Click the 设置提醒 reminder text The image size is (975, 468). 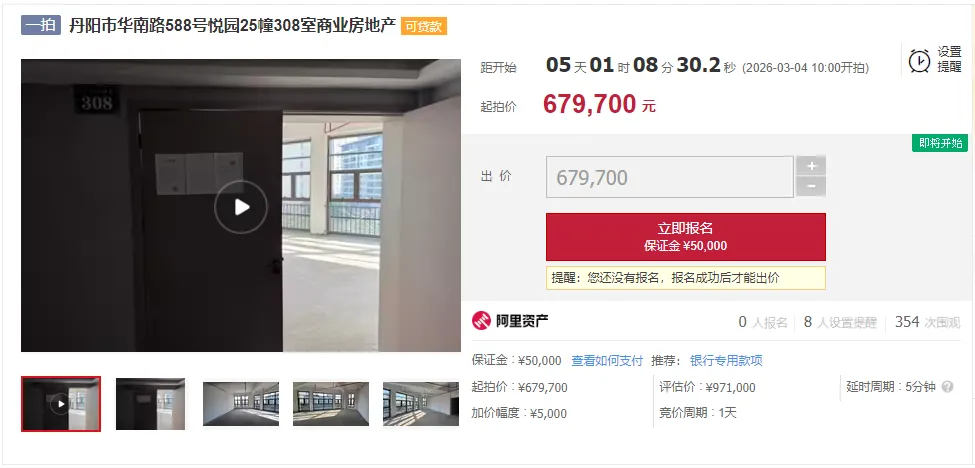(950, 60)
